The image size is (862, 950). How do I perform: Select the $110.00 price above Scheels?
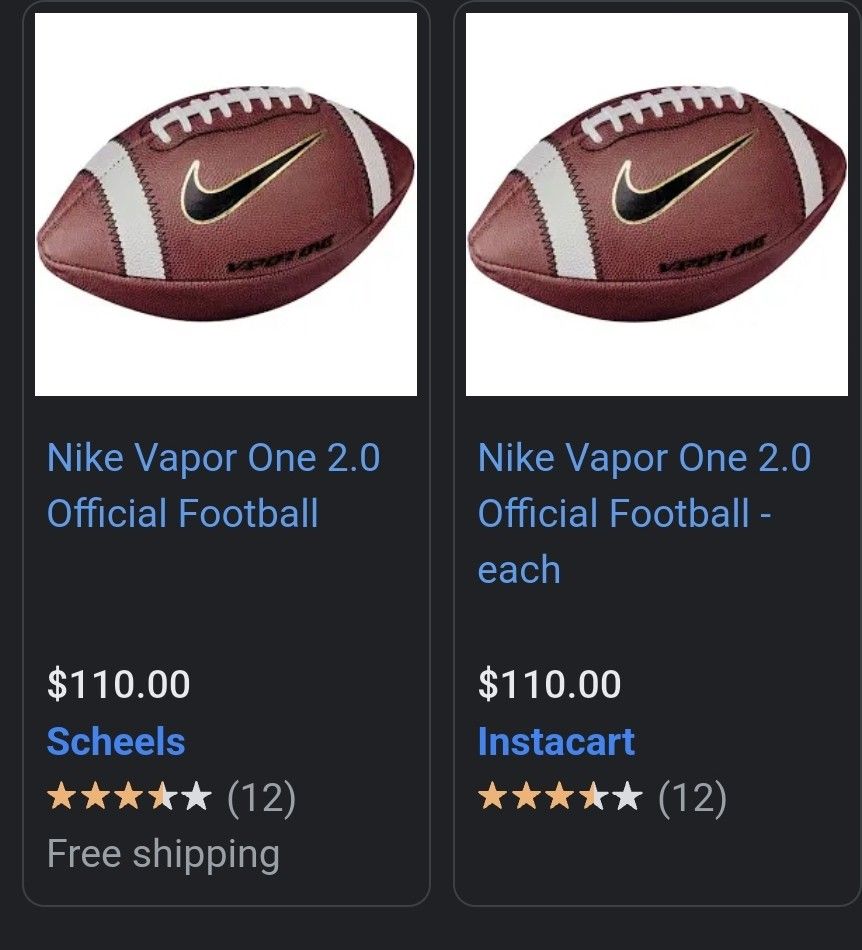tap(119, 684)
